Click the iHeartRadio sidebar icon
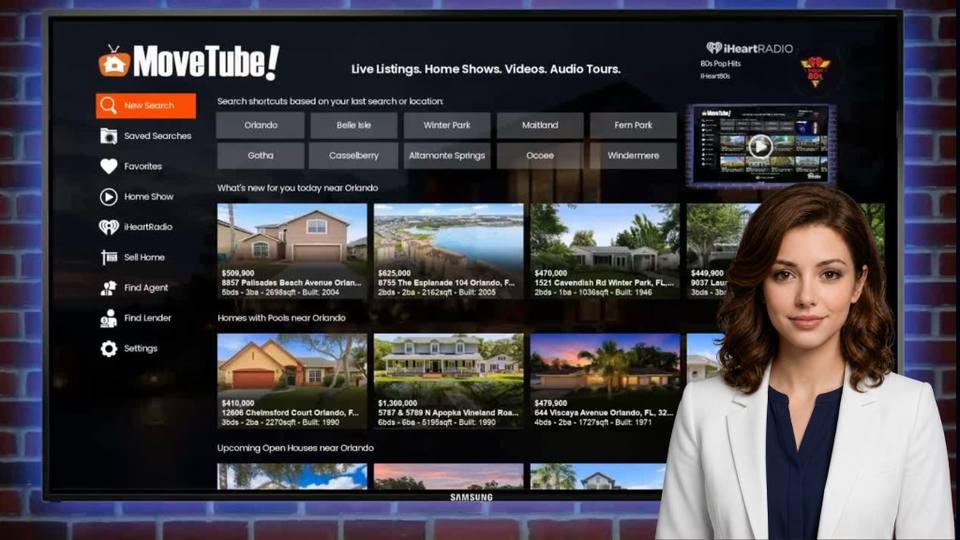This screenshot has height=540, width=960. click(108, 227)
